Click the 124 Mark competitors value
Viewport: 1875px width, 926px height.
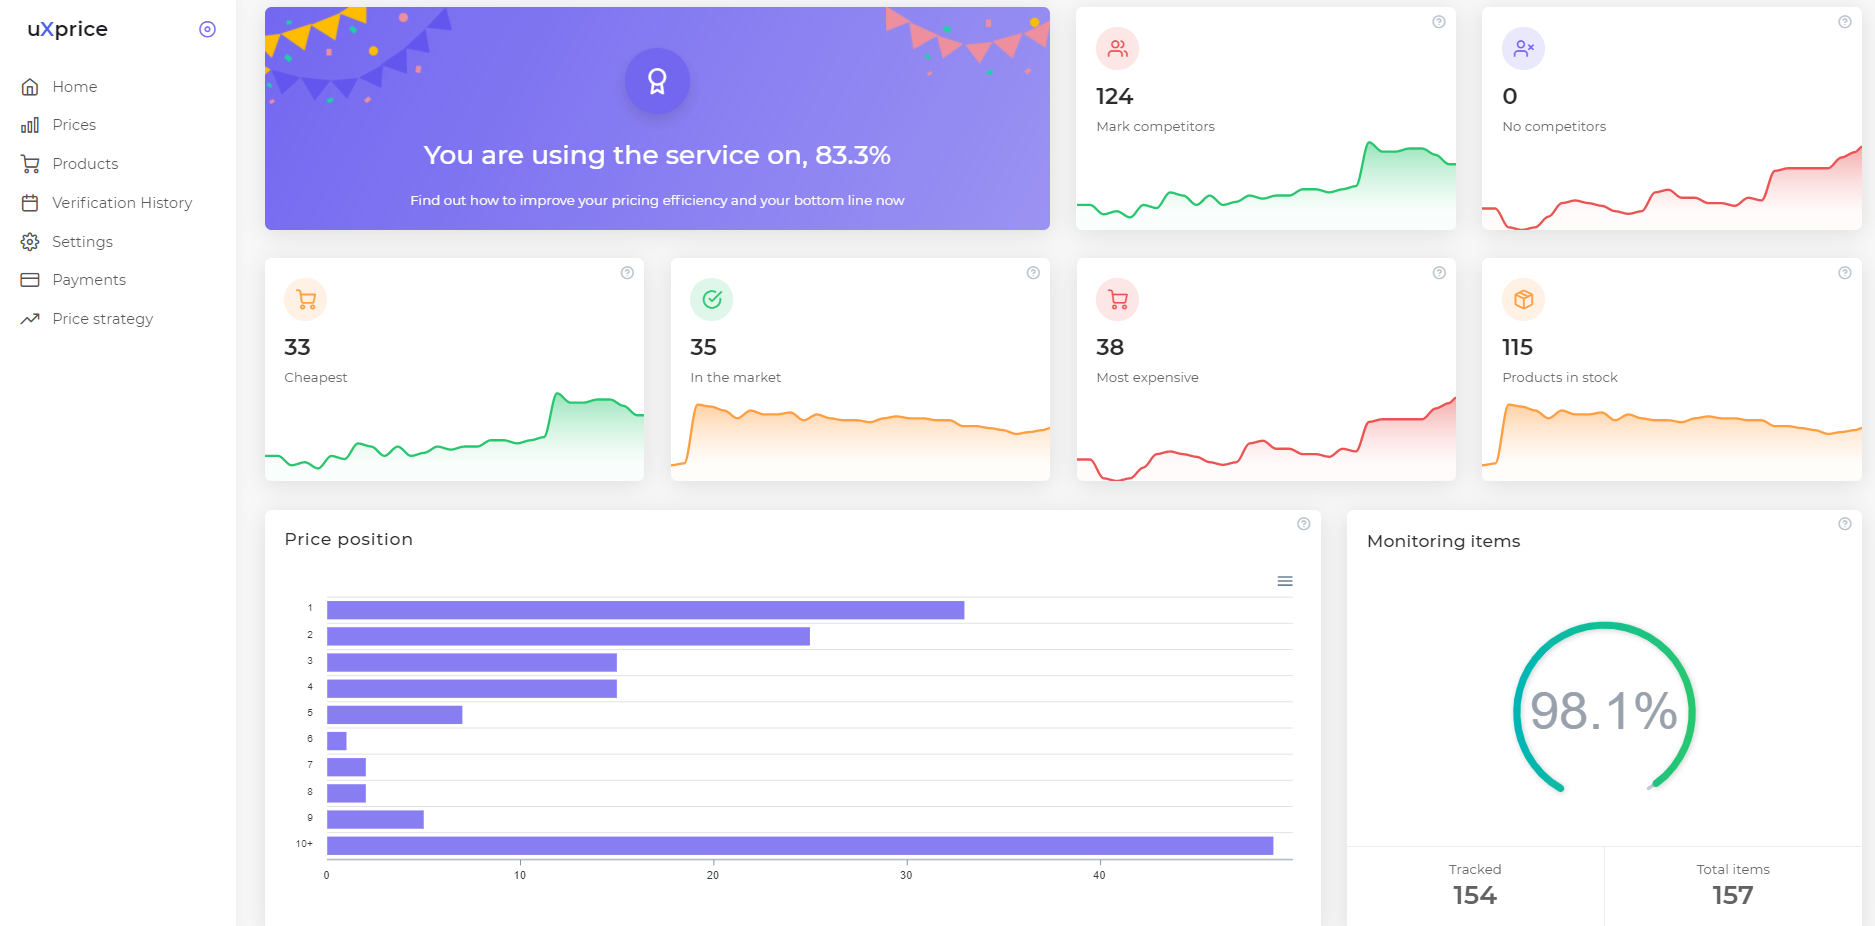1114,96
